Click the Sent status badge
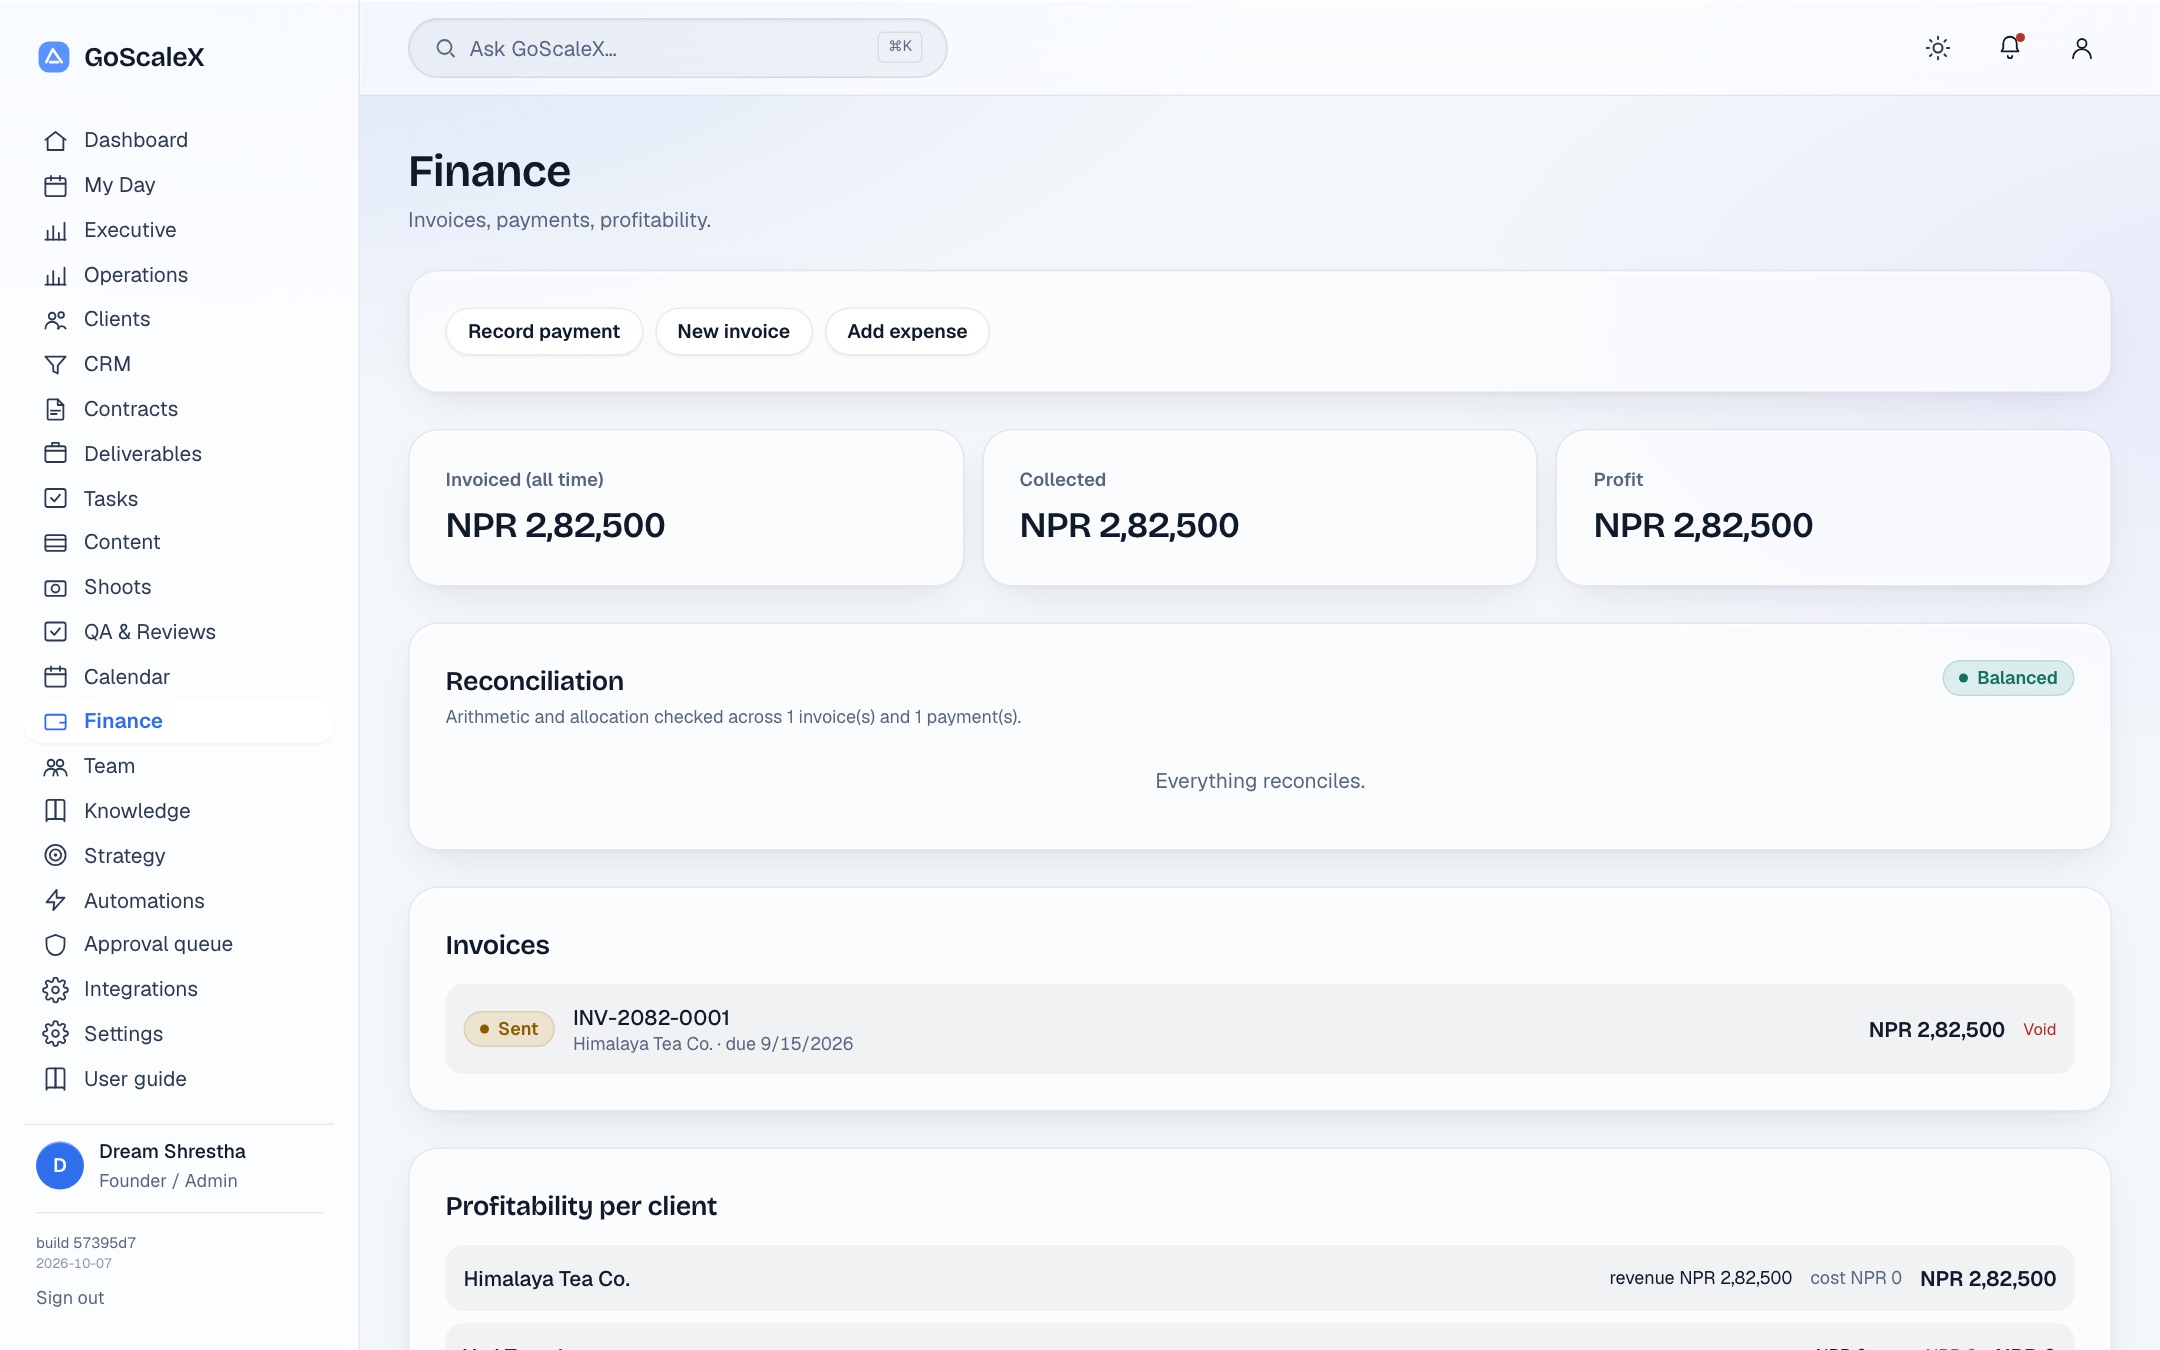 [509, 1029]
